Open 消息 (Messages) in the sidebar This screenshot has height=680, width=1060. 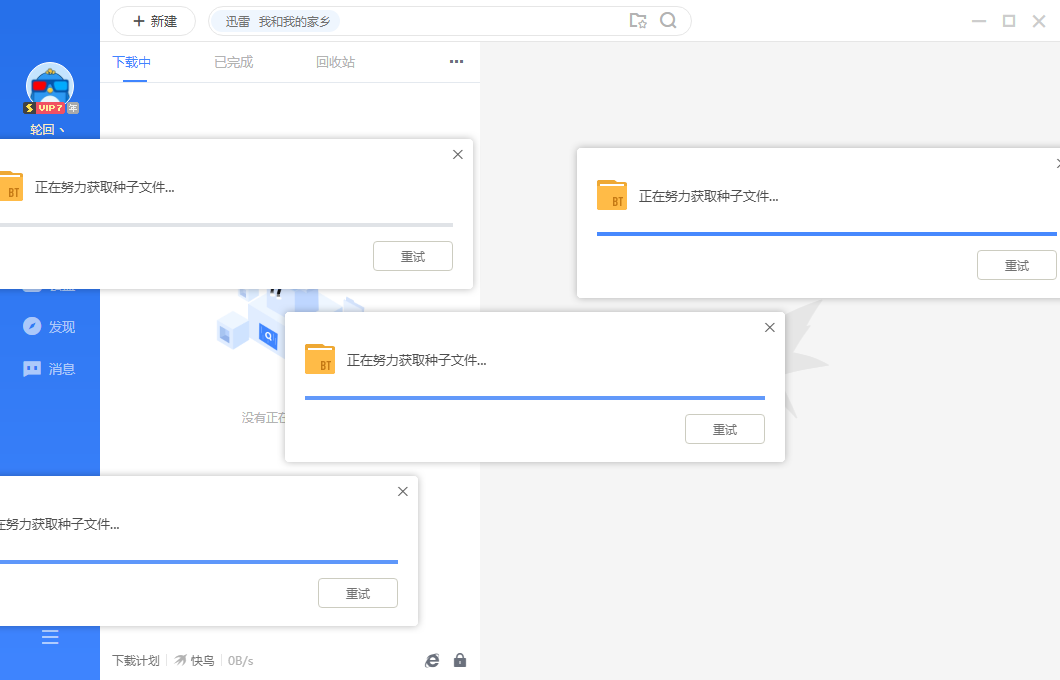[50, 368]
